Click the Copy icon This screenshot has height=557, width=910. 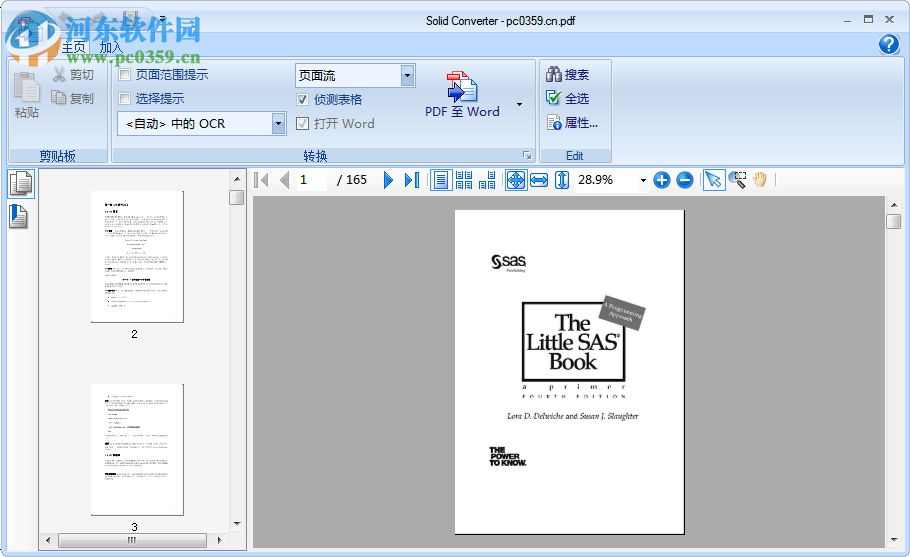pyautogui.click(x=59, y=97)
